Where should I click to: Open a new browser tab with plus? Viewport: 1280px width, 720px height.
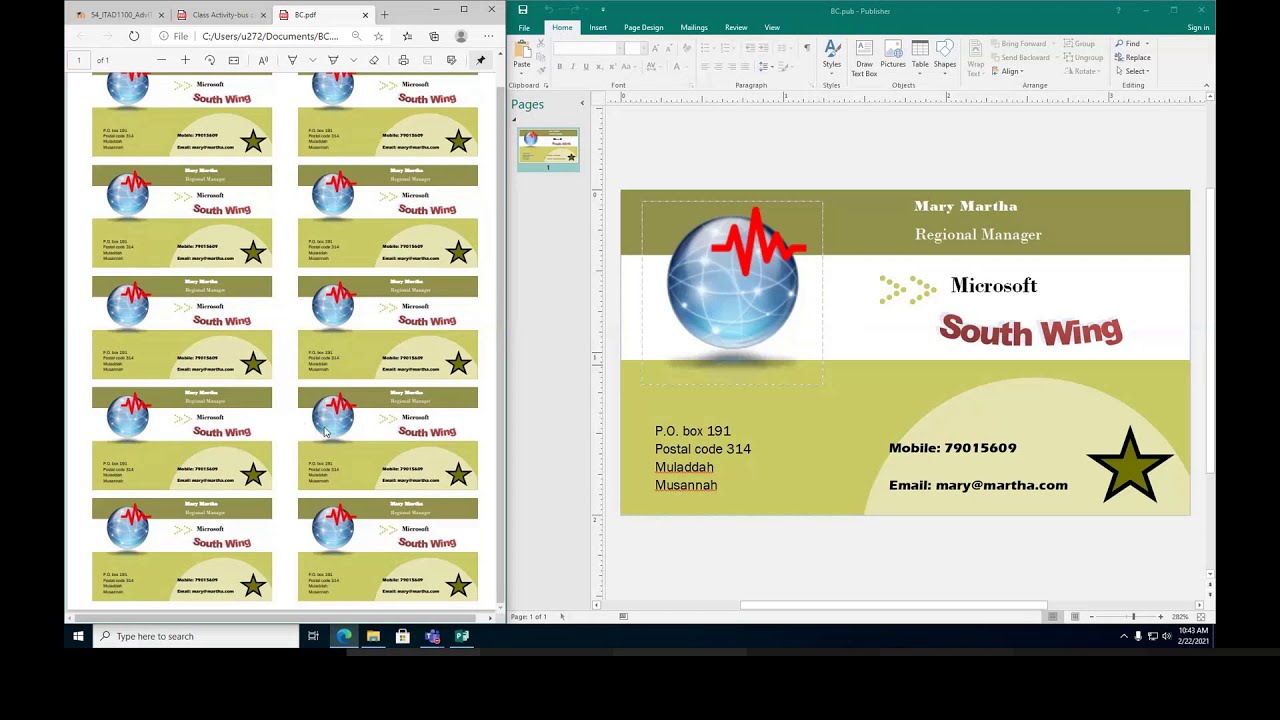pyautogui.click(x=384, y=15)
